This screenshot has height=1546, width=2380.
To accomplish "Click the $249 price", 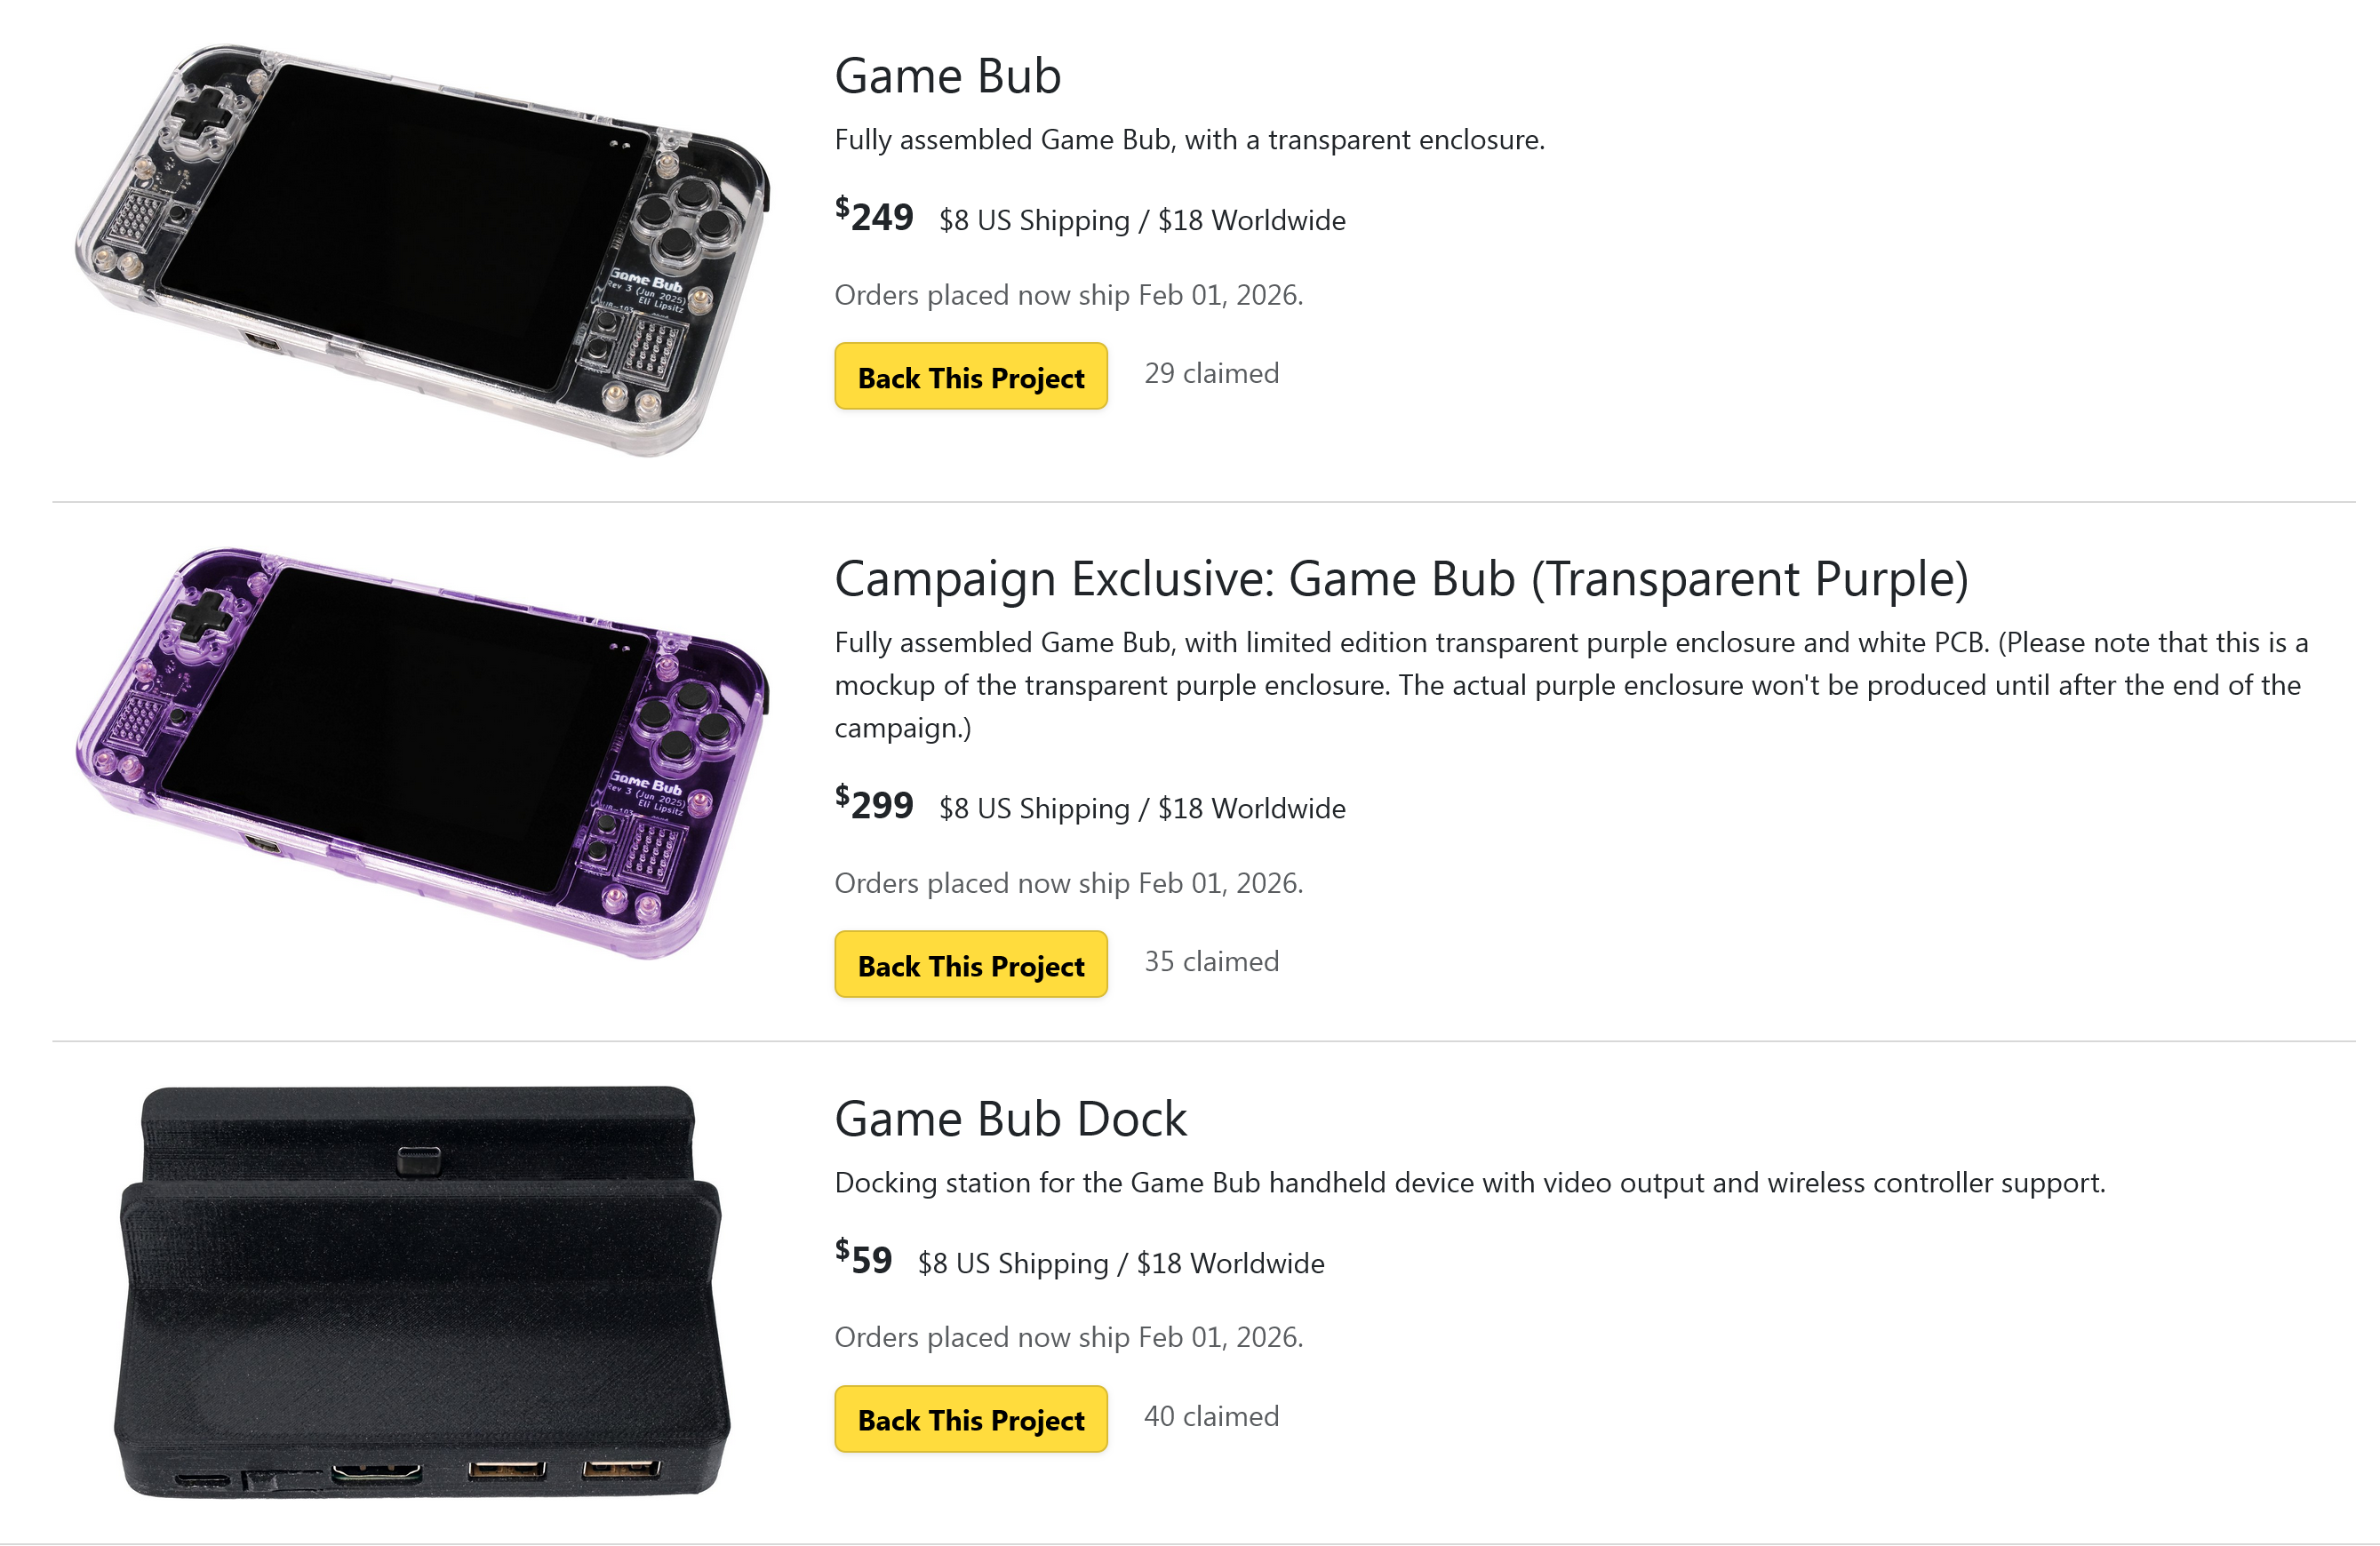I will (x=874, y=216).
